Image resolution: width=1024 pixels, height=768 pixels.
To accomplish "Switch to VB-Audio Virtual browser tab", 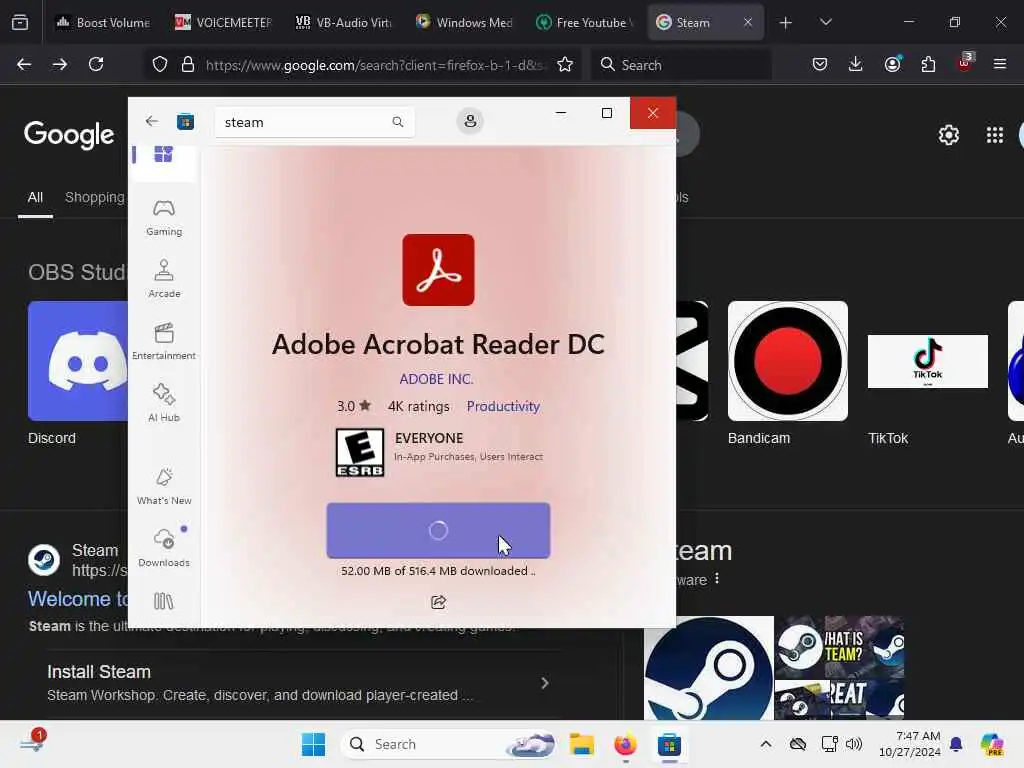I will 343,22.
